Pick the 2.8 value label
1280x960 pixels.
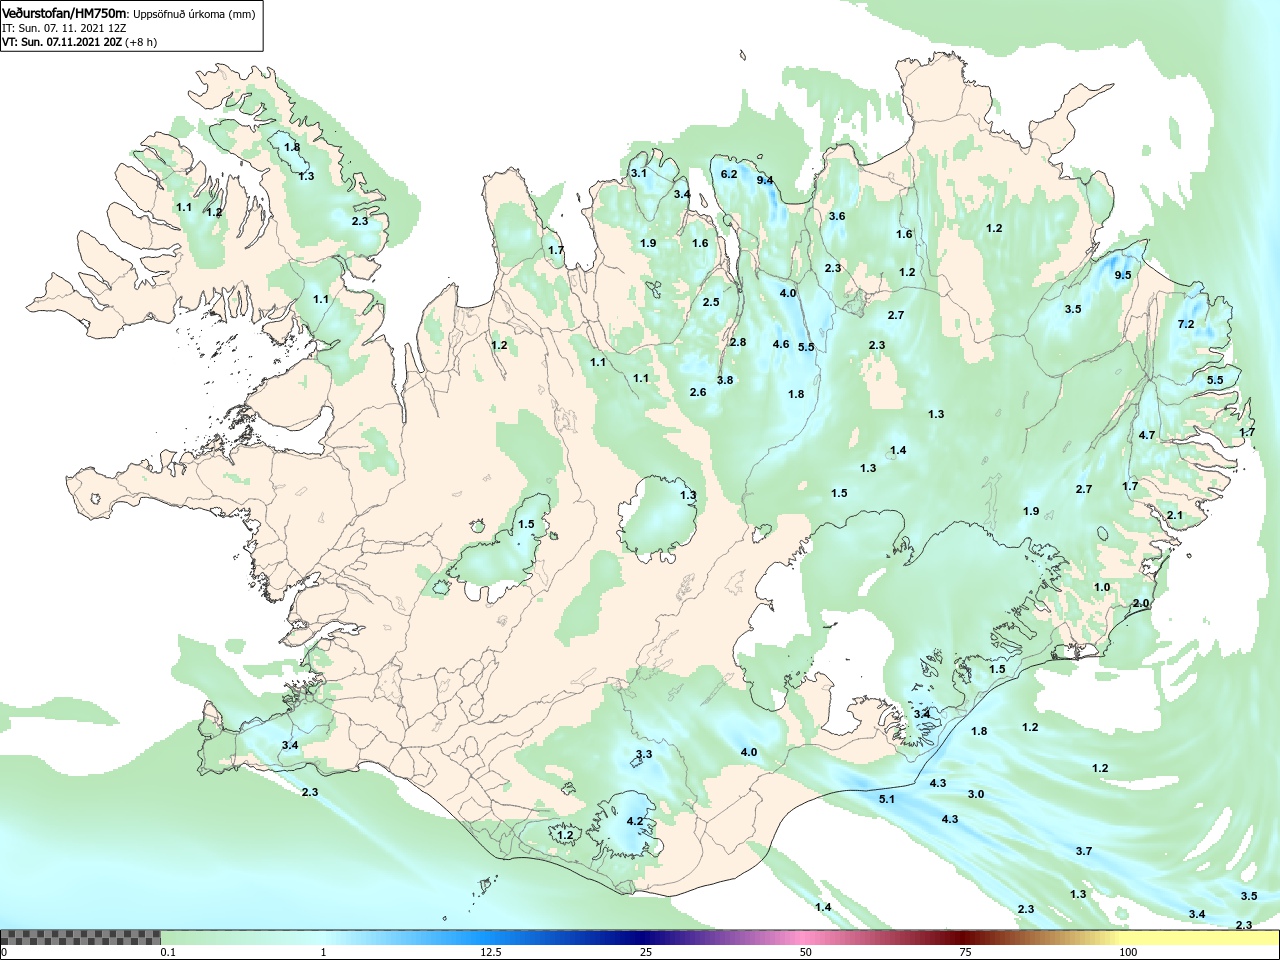pyautogui.click(x=738, y=342)
